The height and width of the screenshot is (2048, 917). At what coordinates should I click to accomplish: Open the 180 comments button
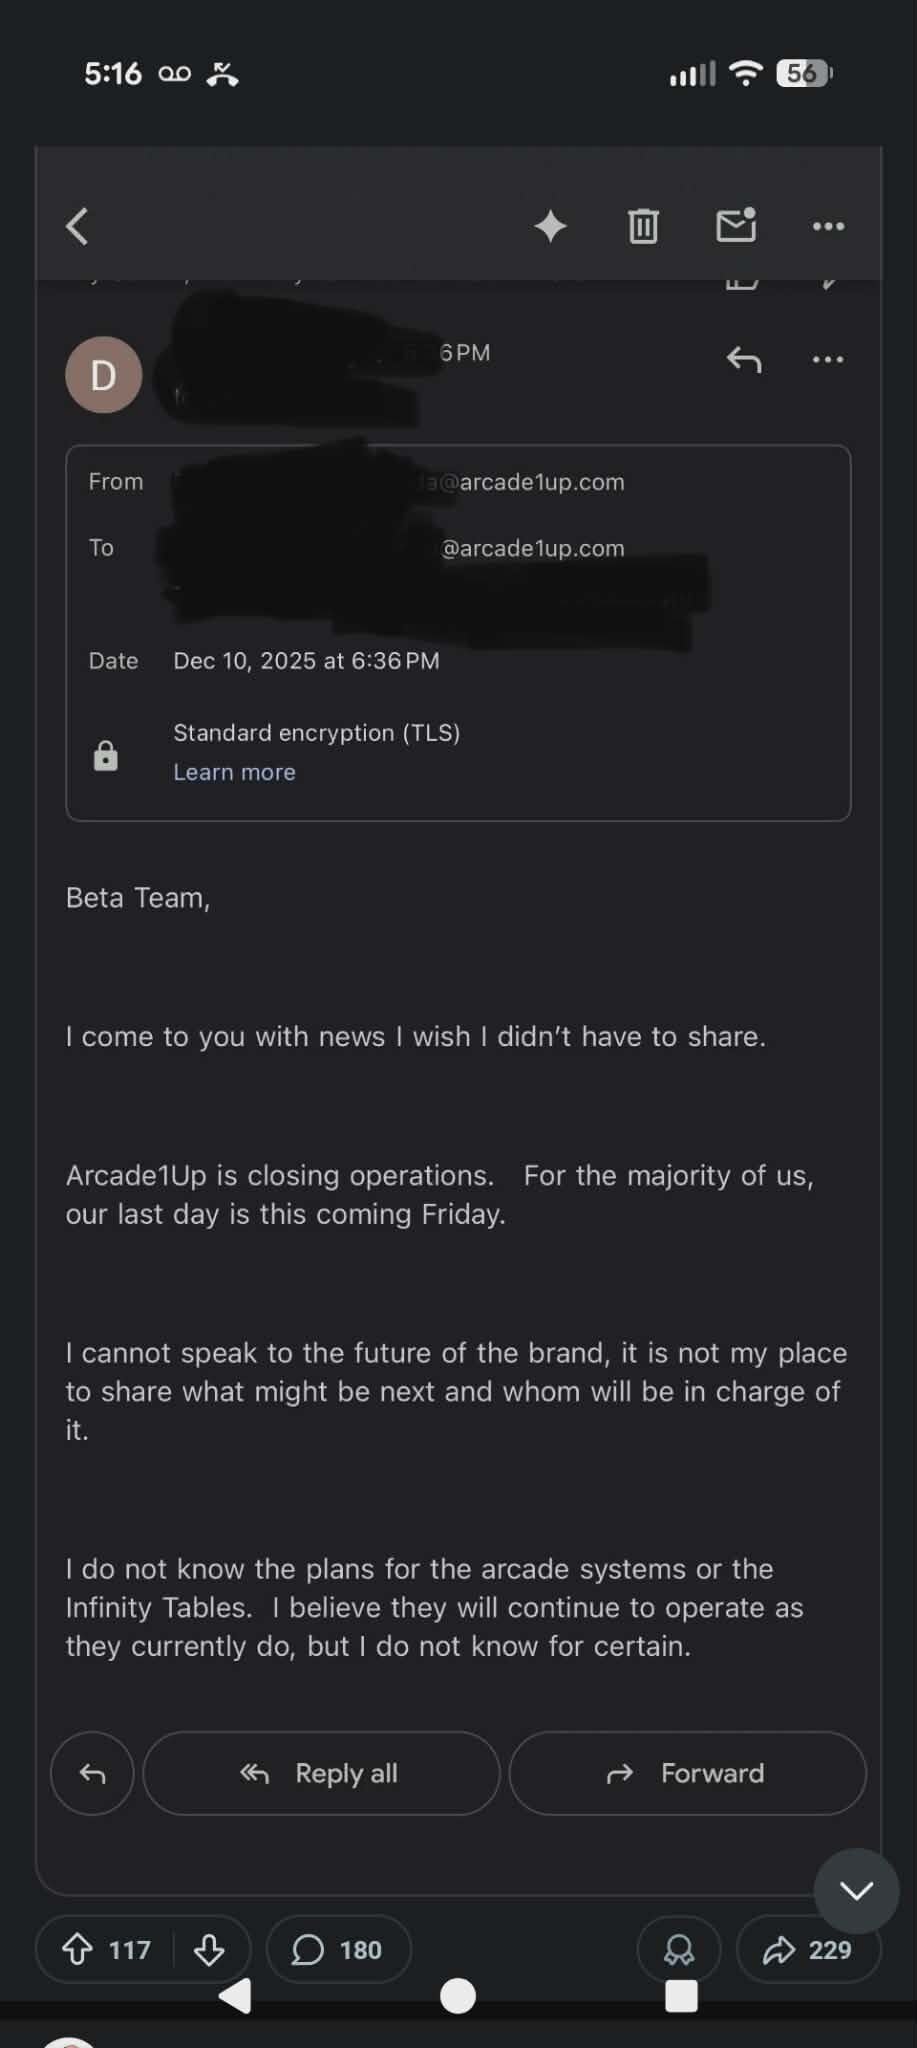click(338, 1949)
